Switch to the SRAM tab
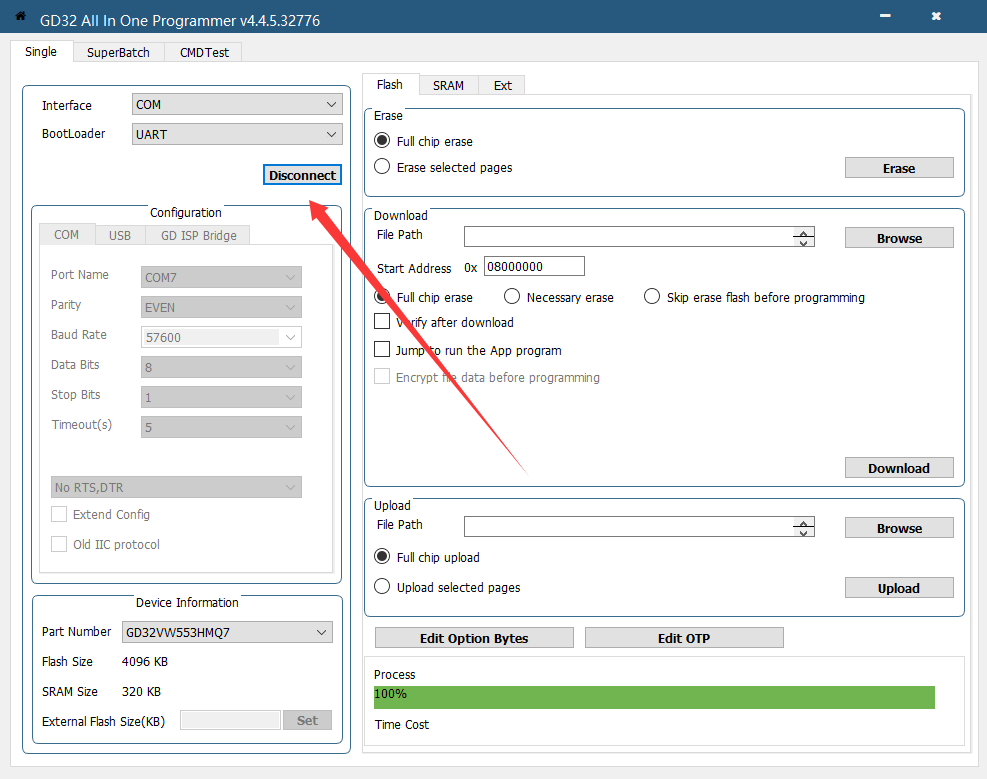 (448, 86)
